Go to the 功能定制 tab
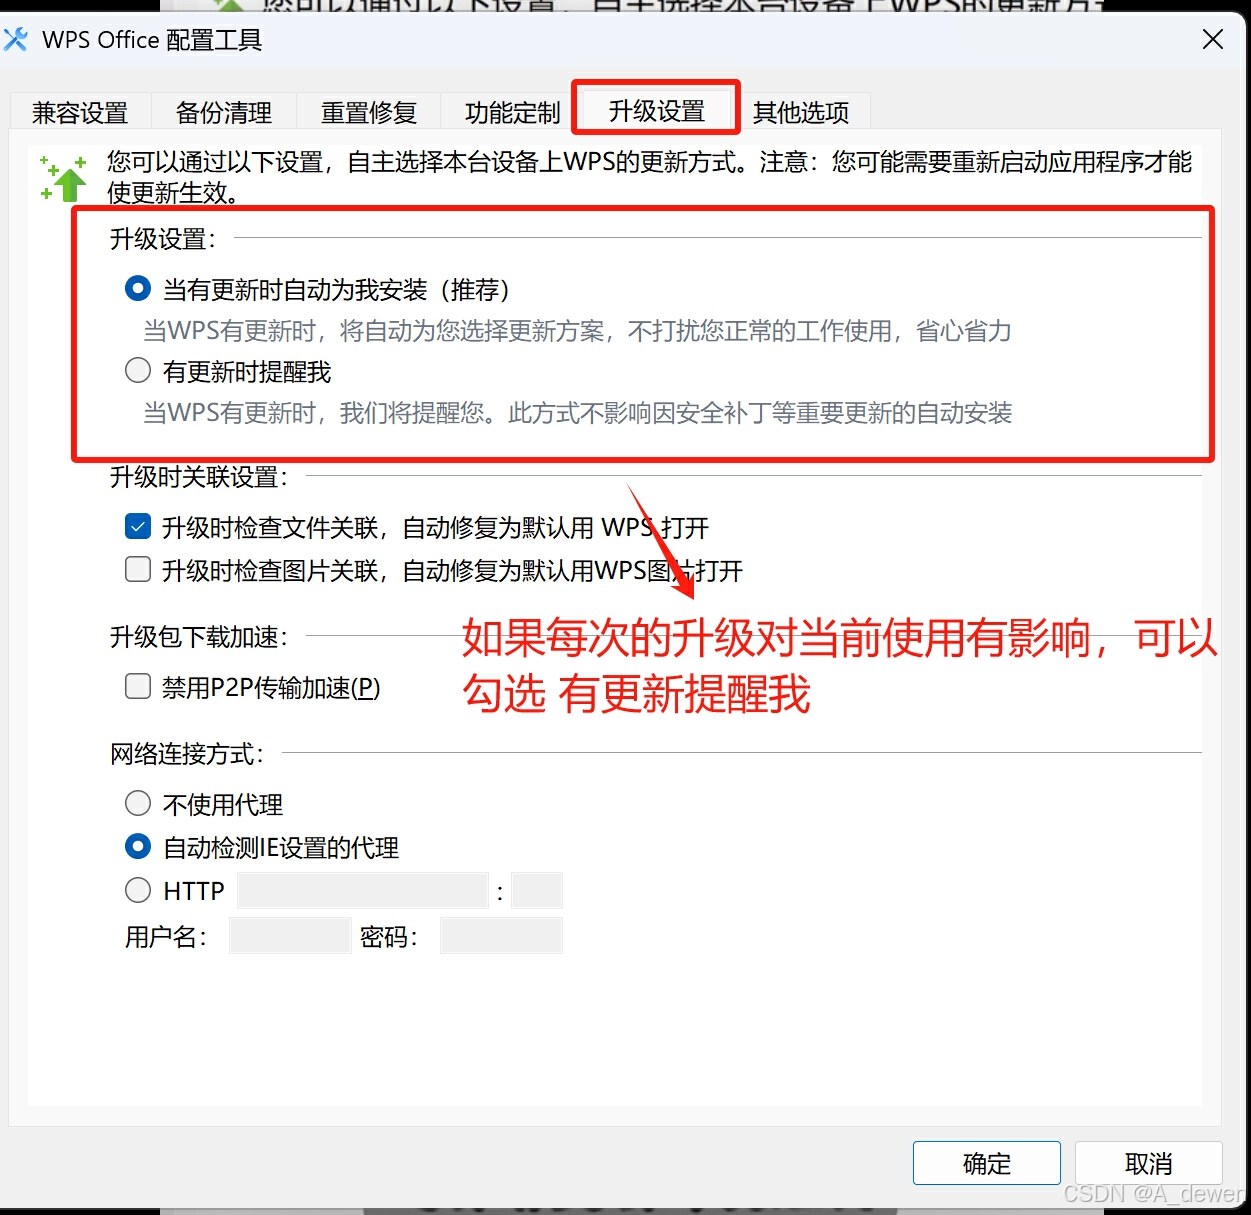Viewport: 1251px width, 1215px height. (512, 113)
